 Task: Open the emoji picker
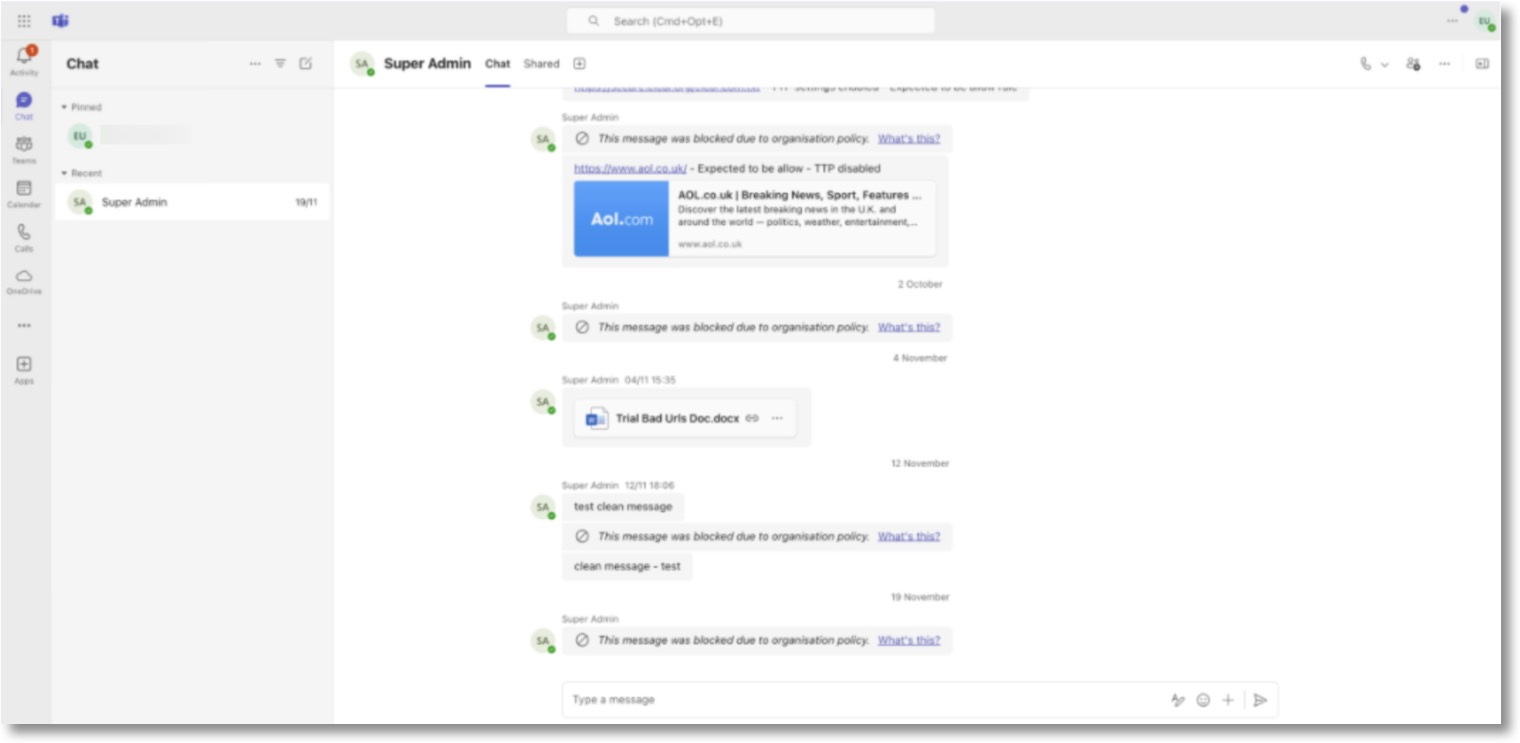[x=1204, y=700]
